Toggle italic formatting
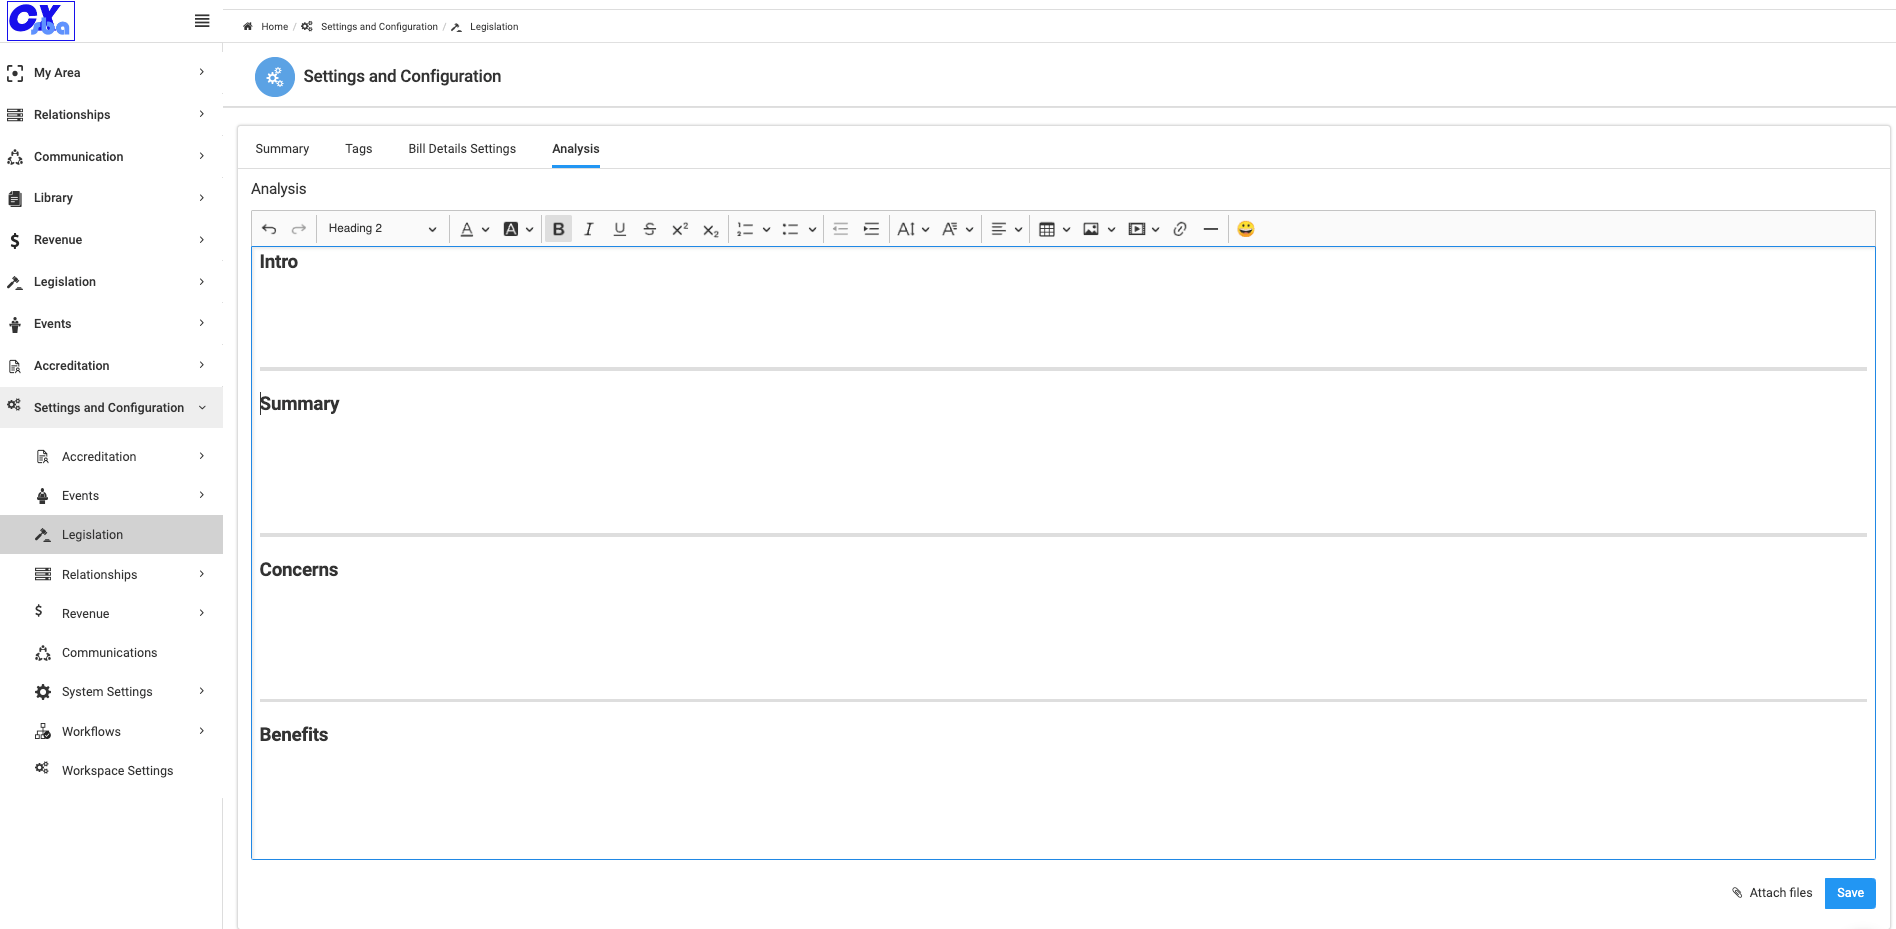This screenshot has height=929, width=1896. [x=588, y=229]
